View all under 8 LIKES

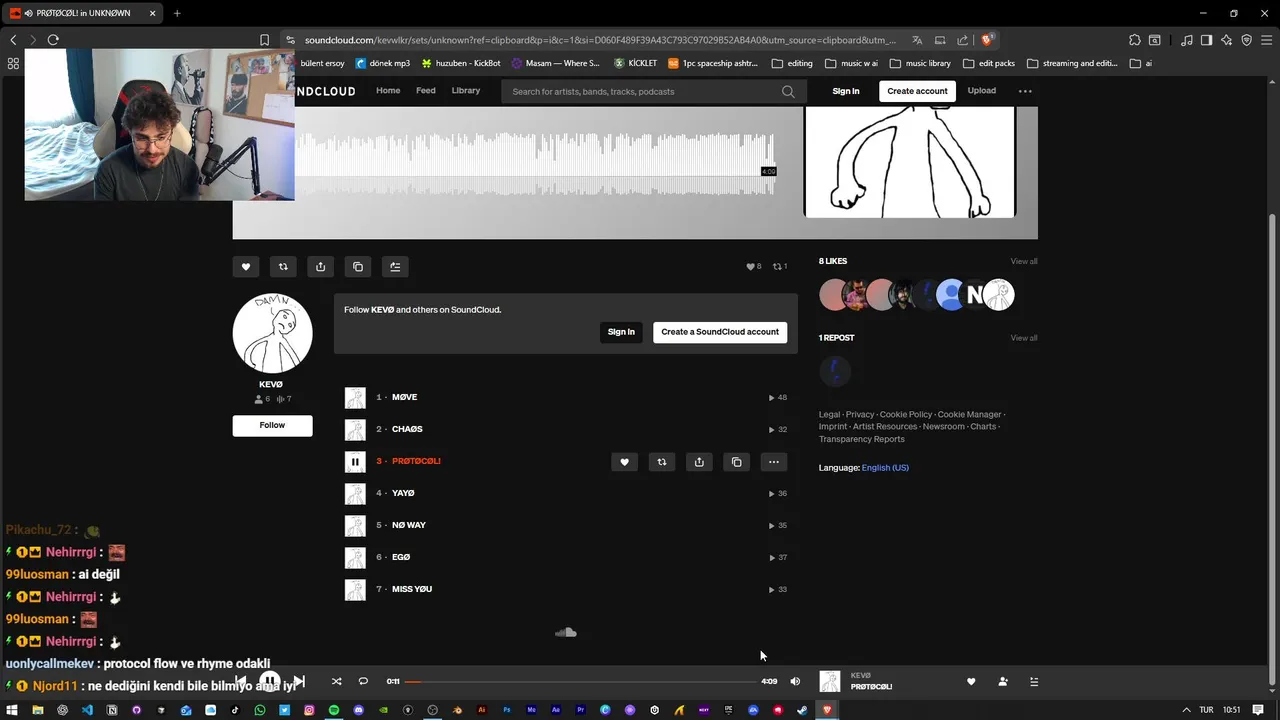pos(1024,262)
